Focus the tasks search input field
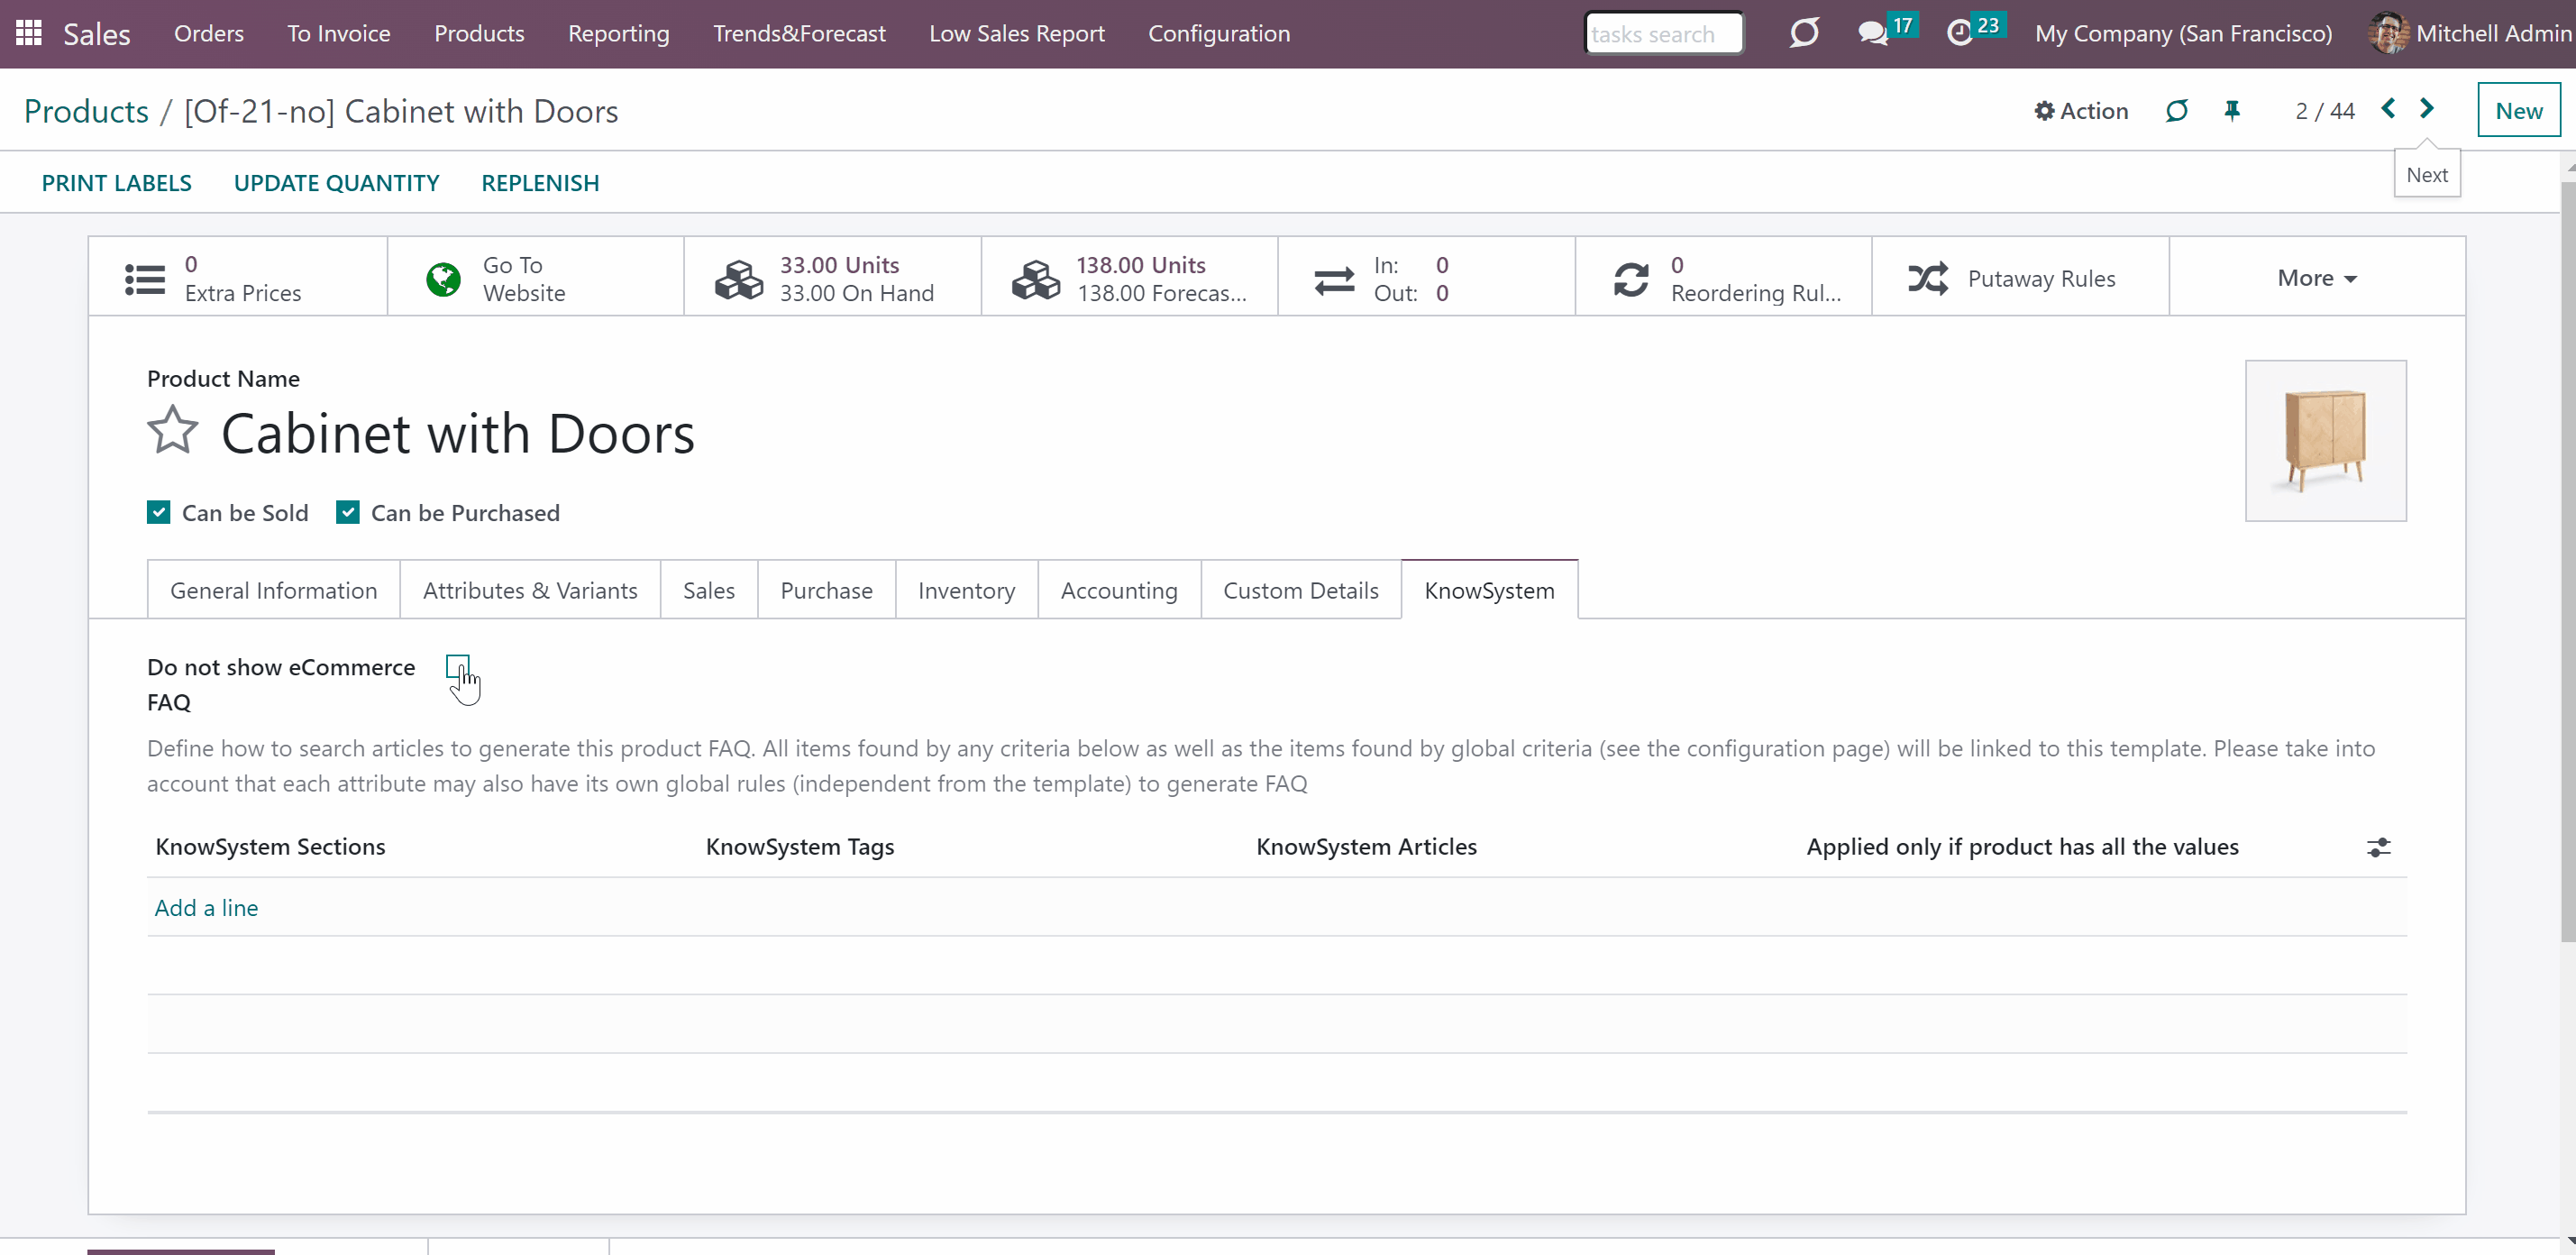Image resolution: width=2576 pixels, height=1255 pixels. [x=1663, y=34]
